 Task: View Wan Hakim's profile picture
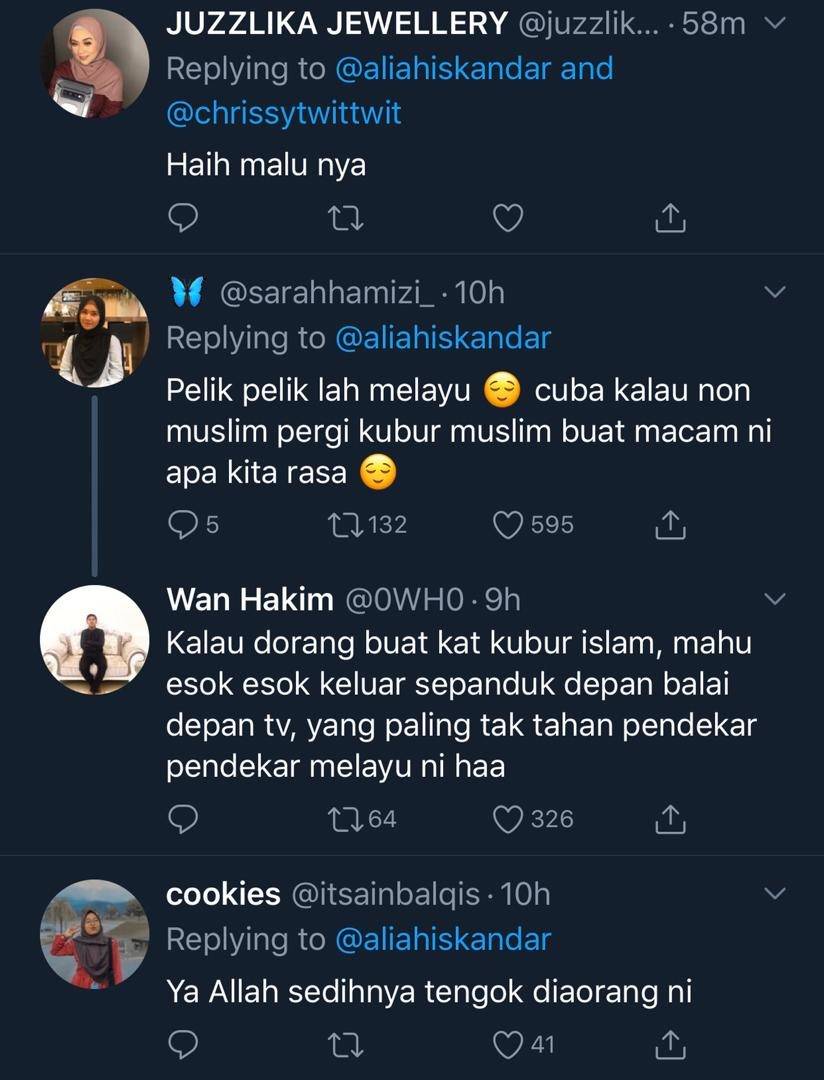[94, 640]
